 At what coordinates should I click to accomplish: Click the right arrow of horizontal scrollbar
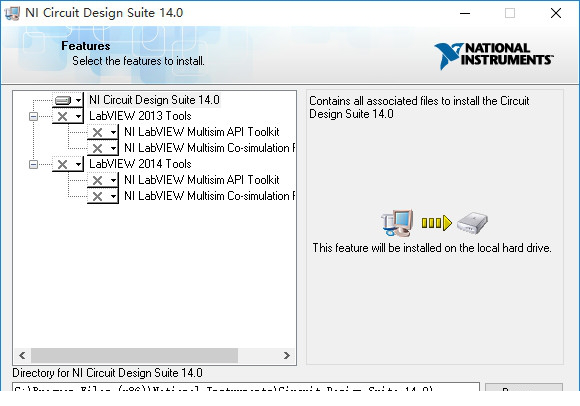pos(287,356)
